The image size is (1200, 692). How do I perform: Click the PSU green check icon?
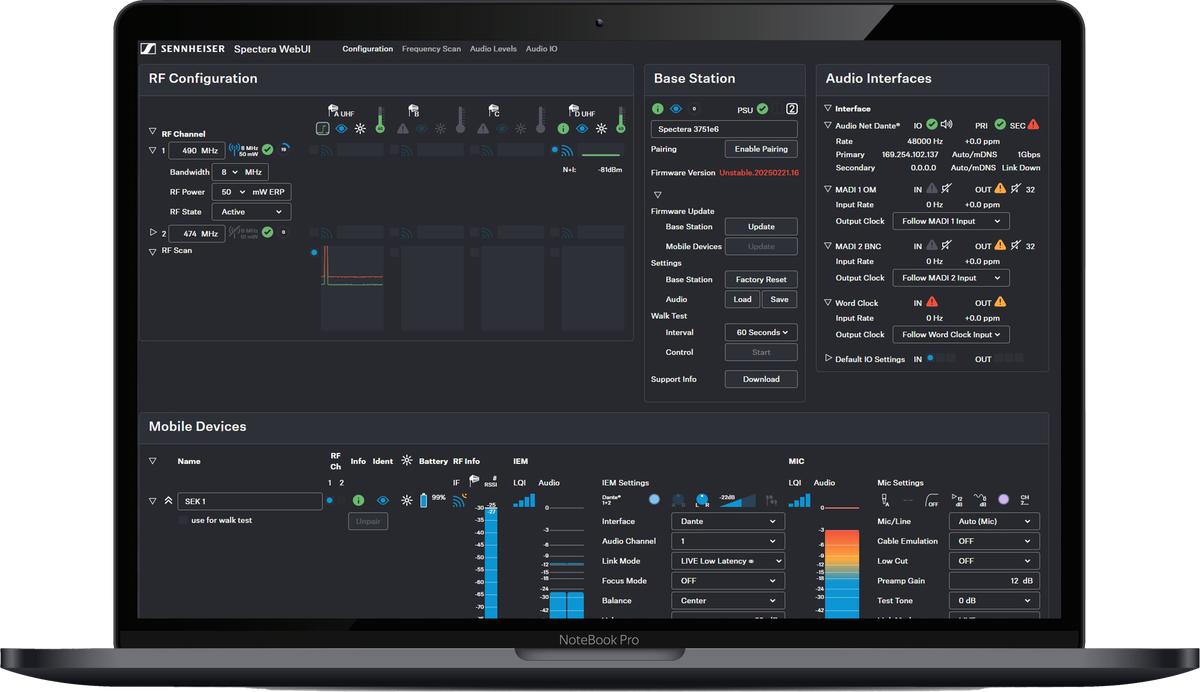762,108
